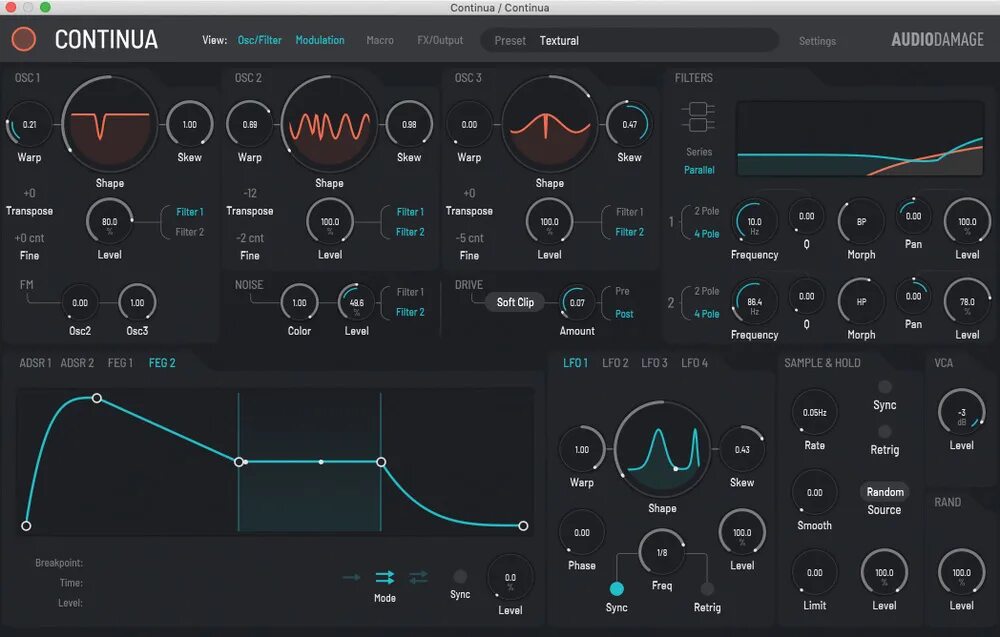Select the OSC 1 waveform Shape display
Image resolution: width=1000 pixels, height=637 pixels.
110,124
